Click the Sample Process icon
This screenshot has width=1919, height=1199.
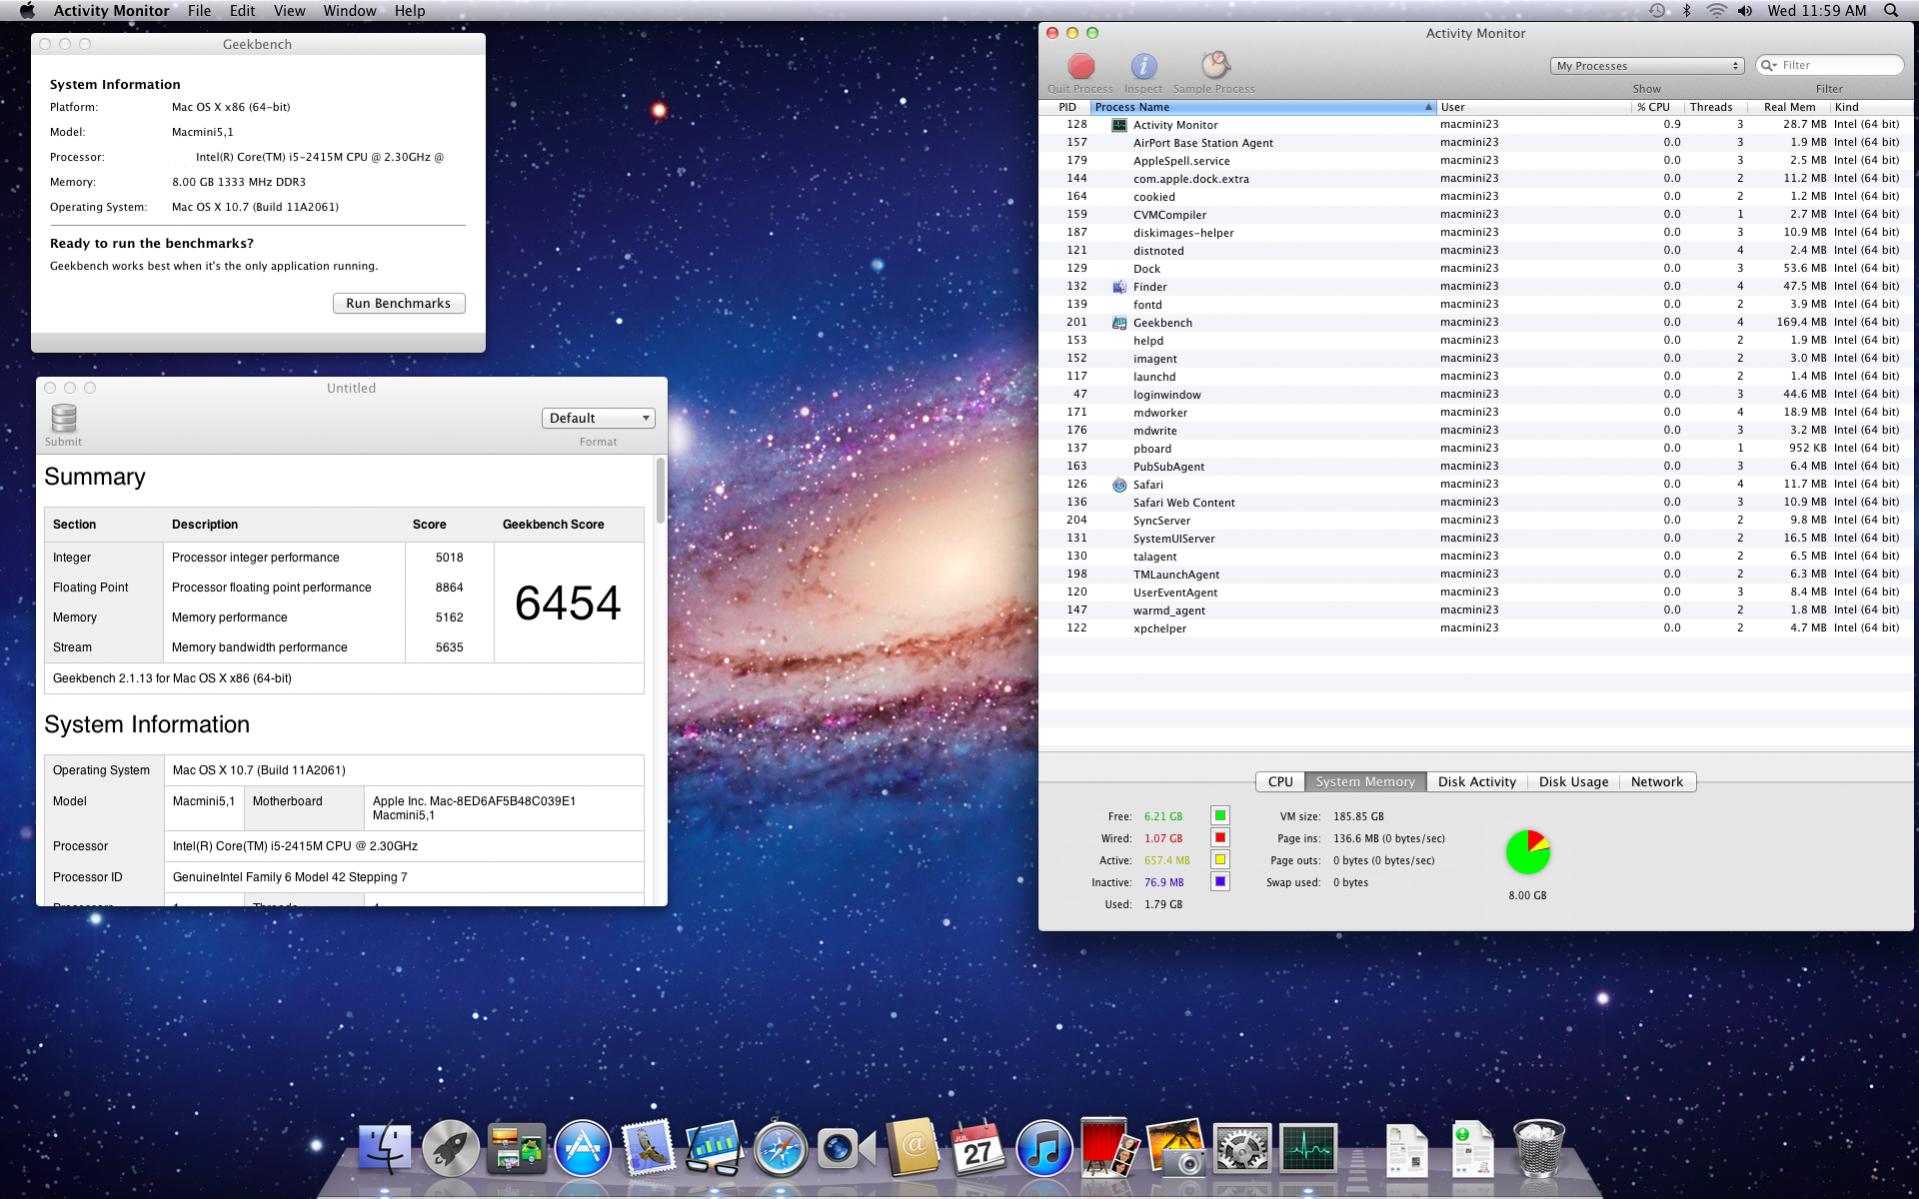(1213, 67)
